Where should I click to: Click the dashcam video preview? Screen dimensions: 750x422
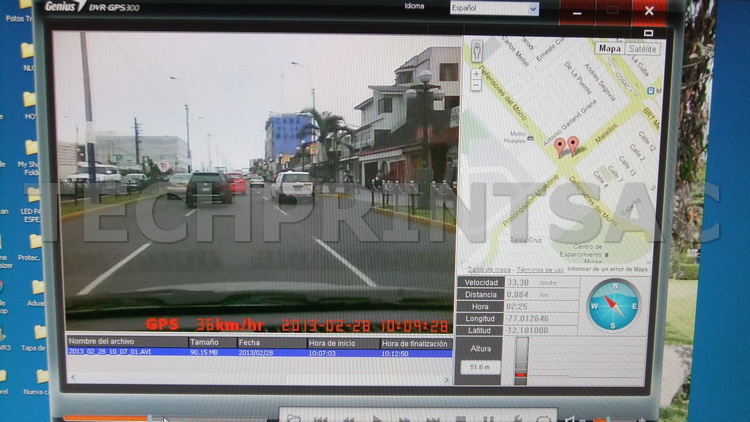point(258,182)
